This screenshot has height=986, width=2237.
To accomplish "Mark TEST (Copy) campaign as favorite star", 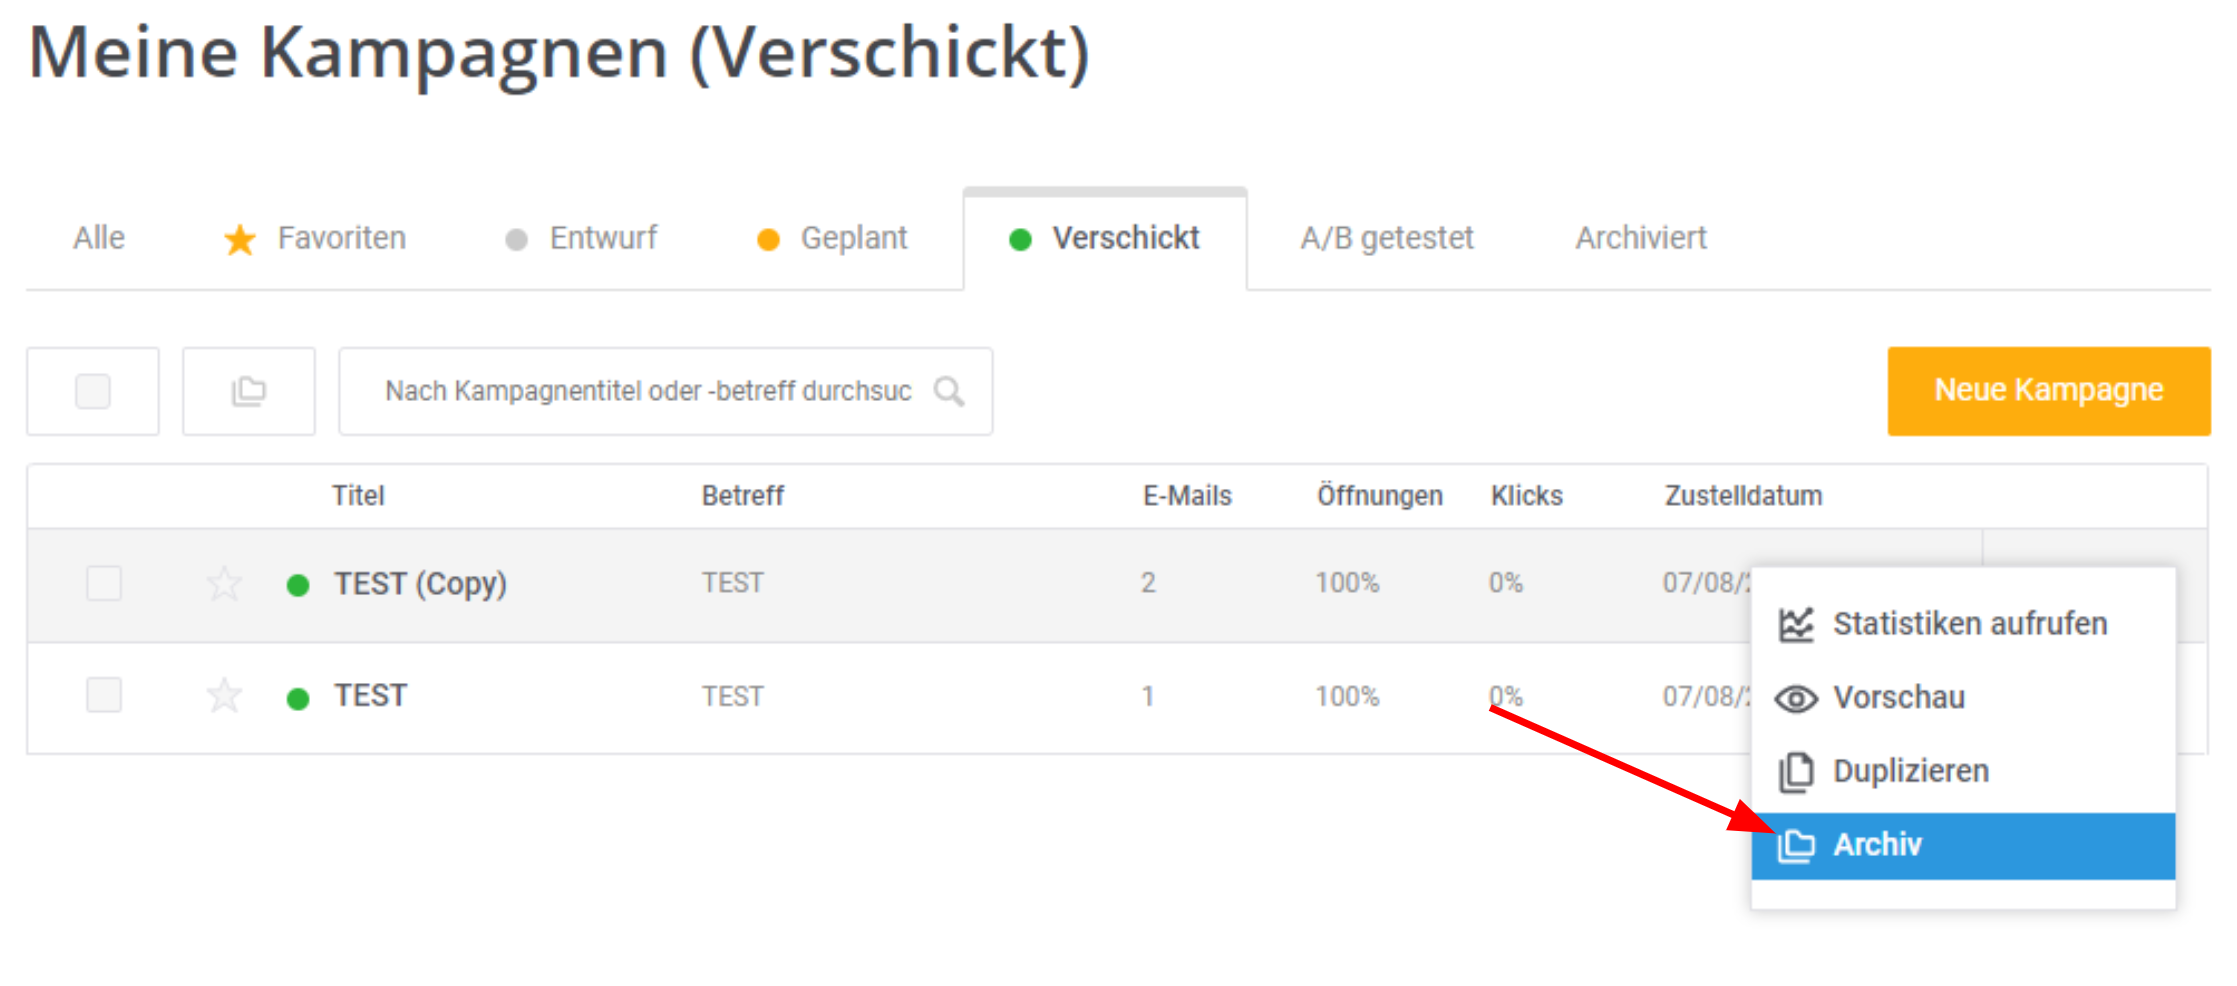I will coord(224,583).
